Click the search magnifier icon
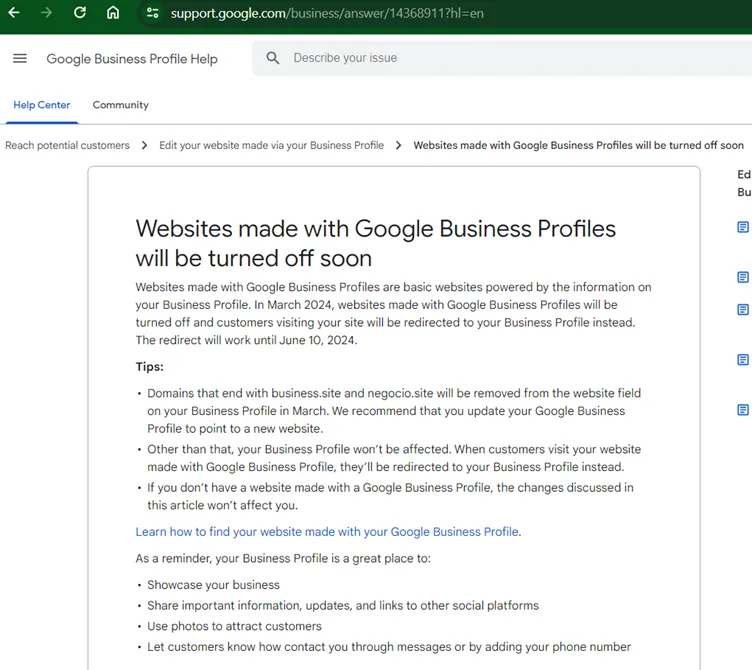This screenshot has height=670, width=752. point(273,58)
